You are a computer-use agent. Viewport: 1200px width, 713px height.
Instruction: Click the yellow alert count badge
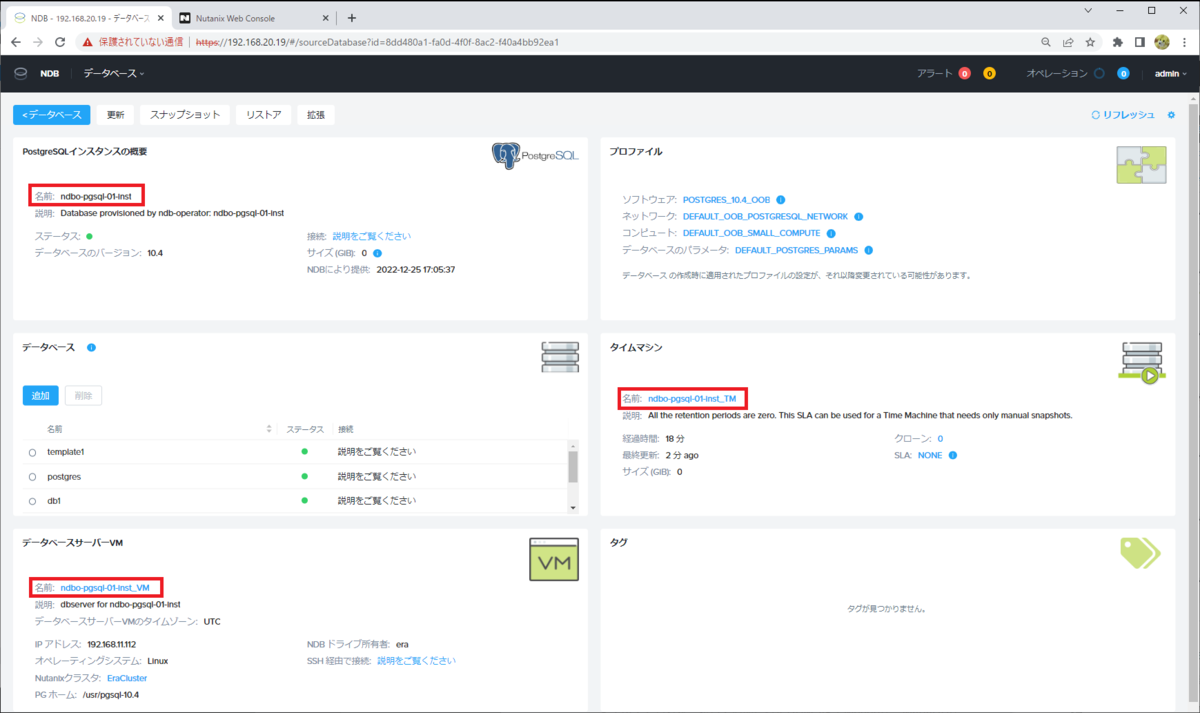pos(989,73)
